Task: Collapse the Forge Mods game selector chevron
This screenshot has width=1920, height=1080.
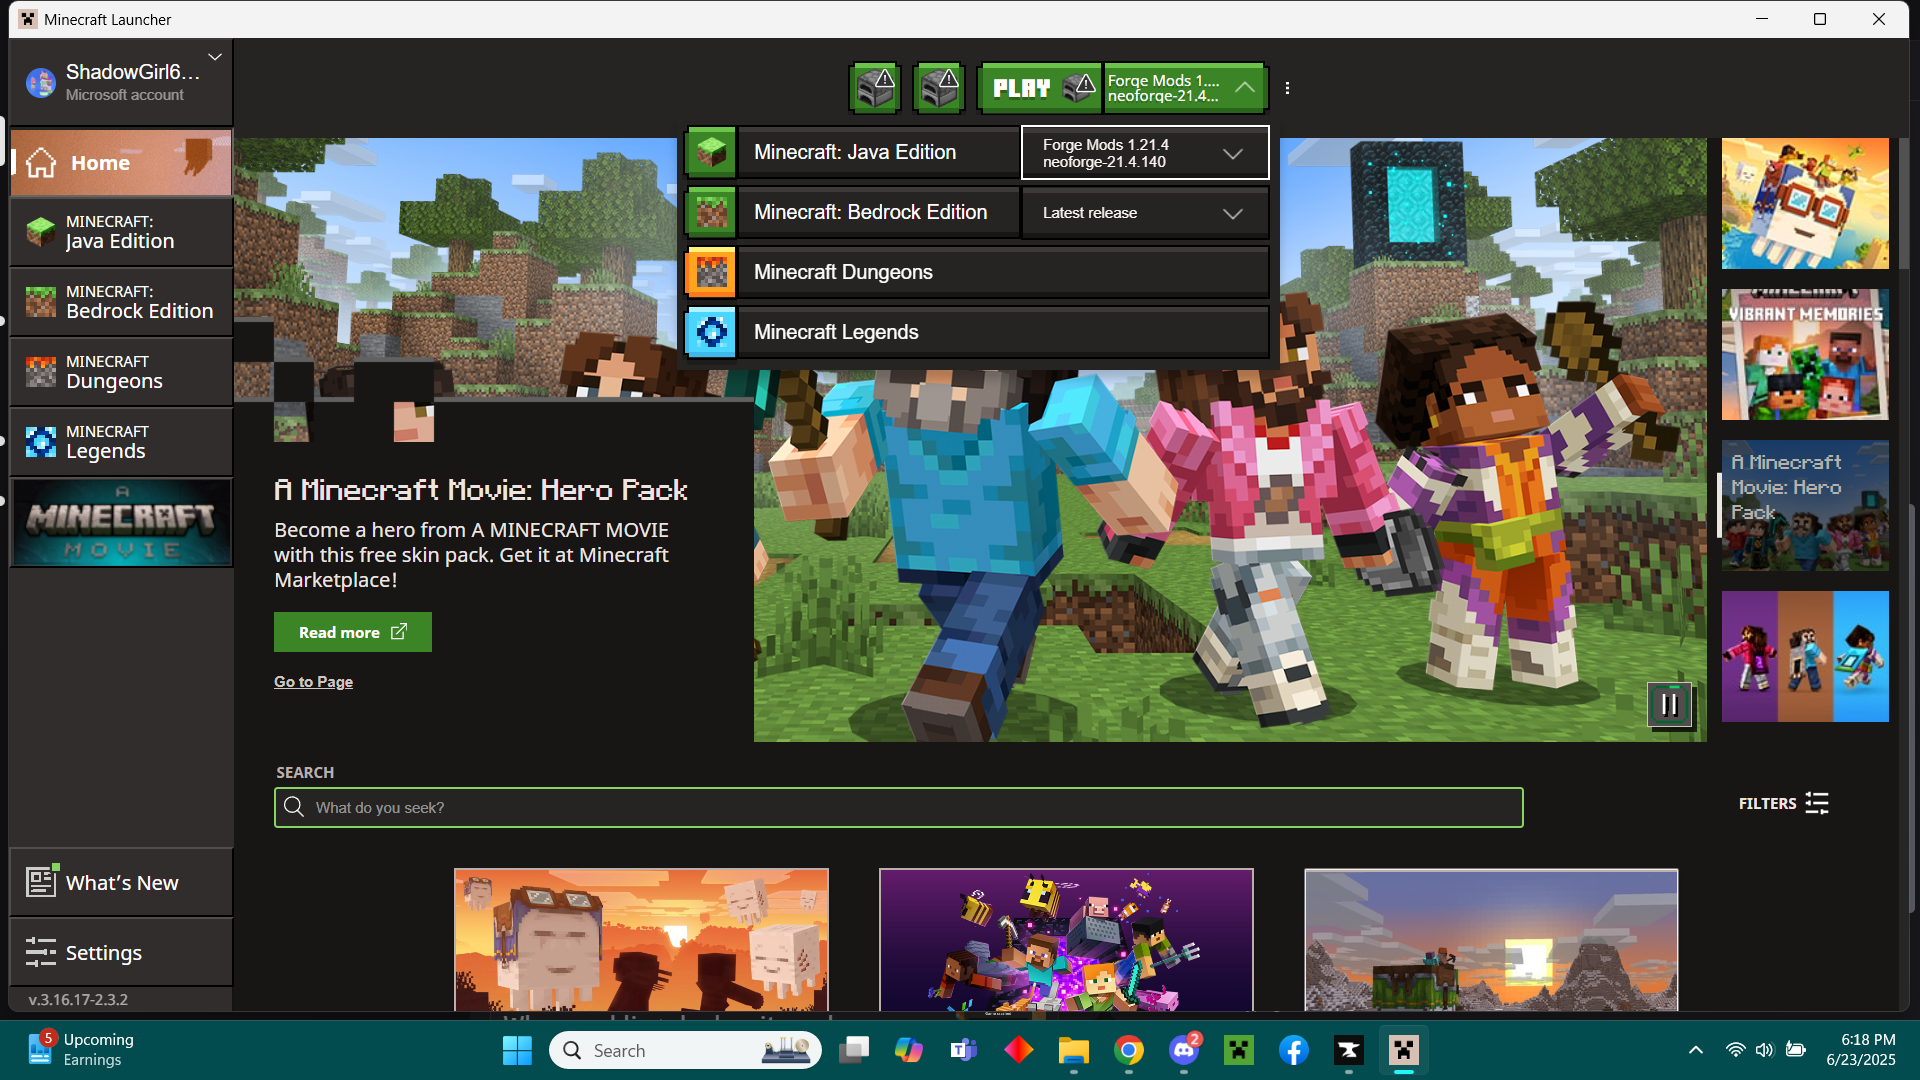Action: coord(1245,88)
